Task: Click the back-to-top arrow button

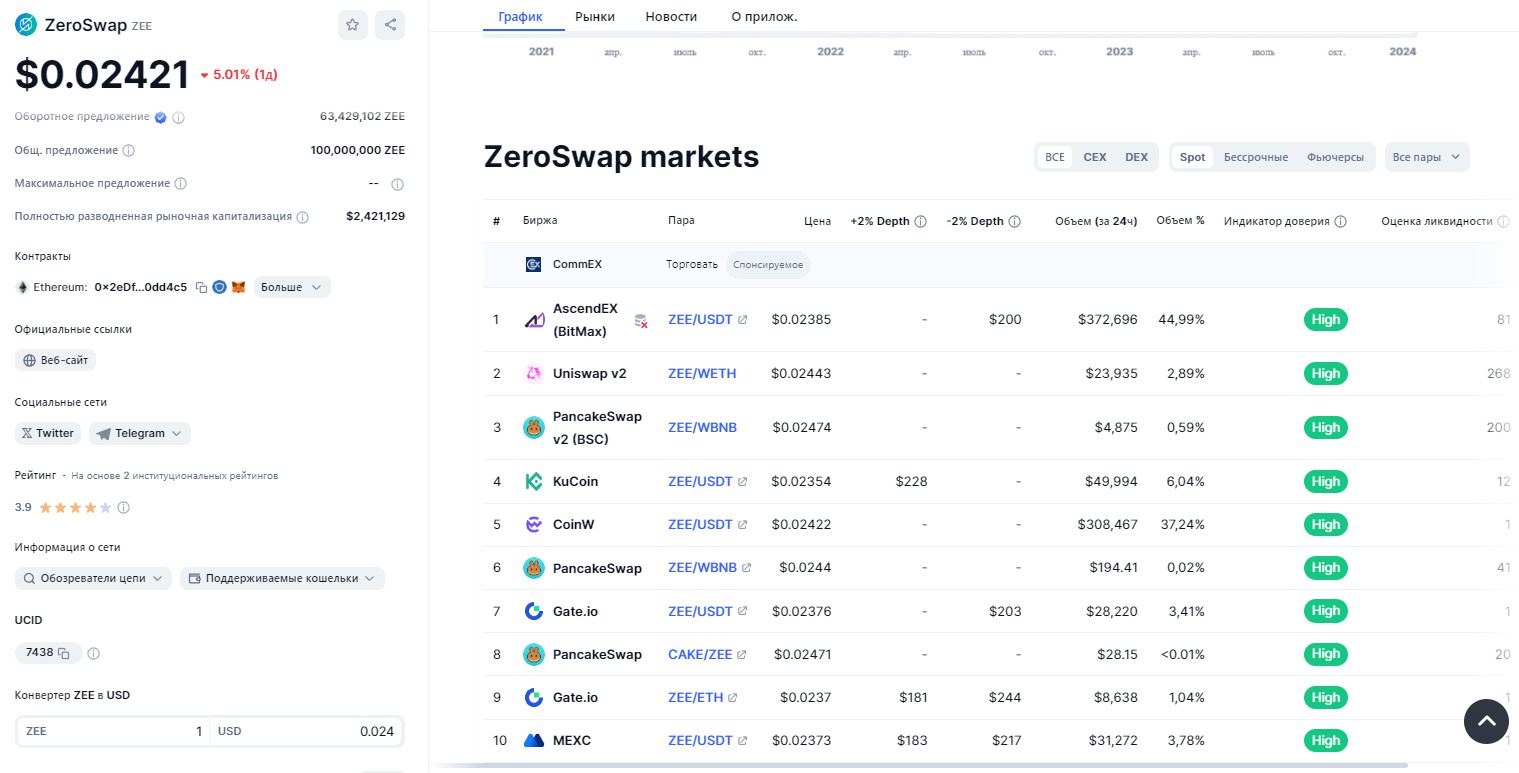Action: click(1486, 721)
